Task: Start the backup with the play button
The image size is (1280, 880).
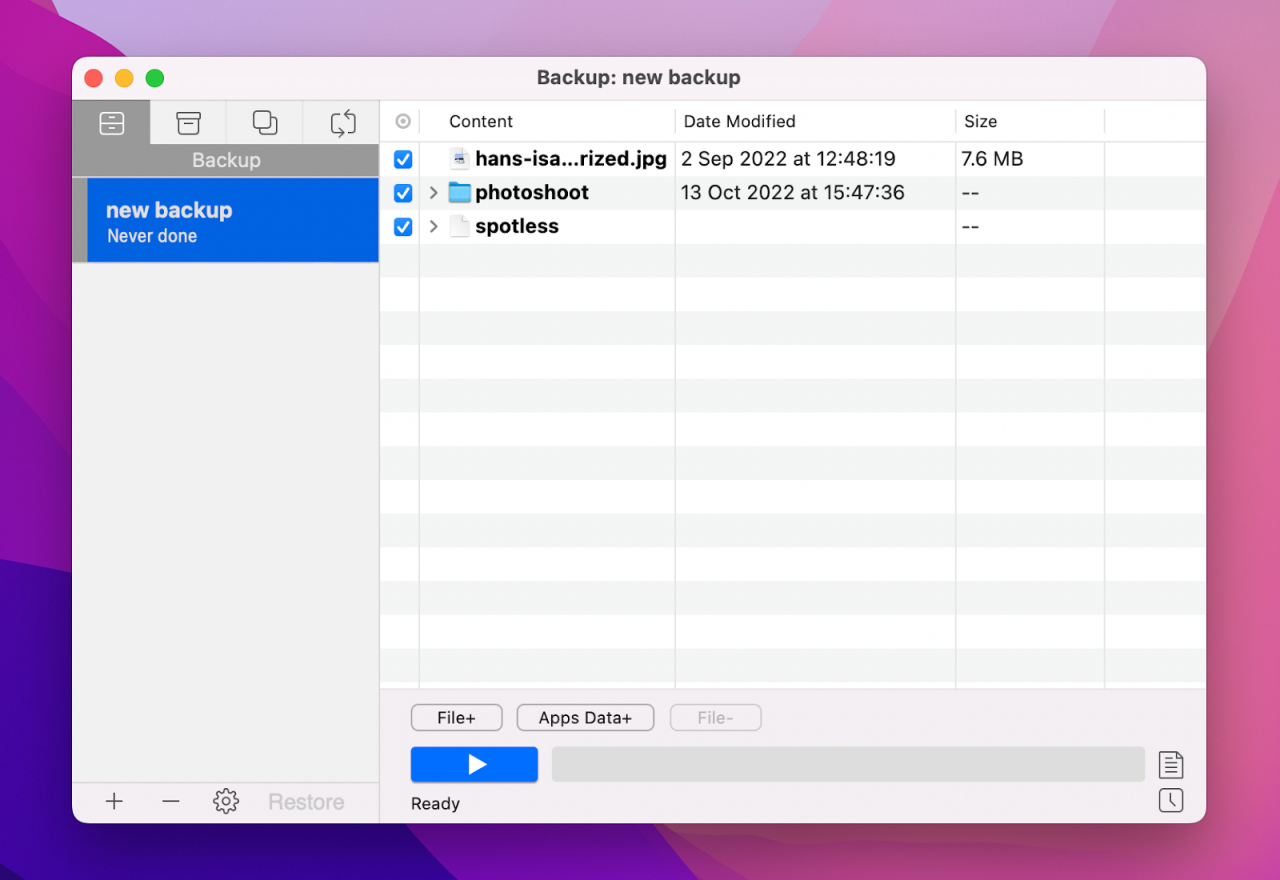Action: (474, 765)
